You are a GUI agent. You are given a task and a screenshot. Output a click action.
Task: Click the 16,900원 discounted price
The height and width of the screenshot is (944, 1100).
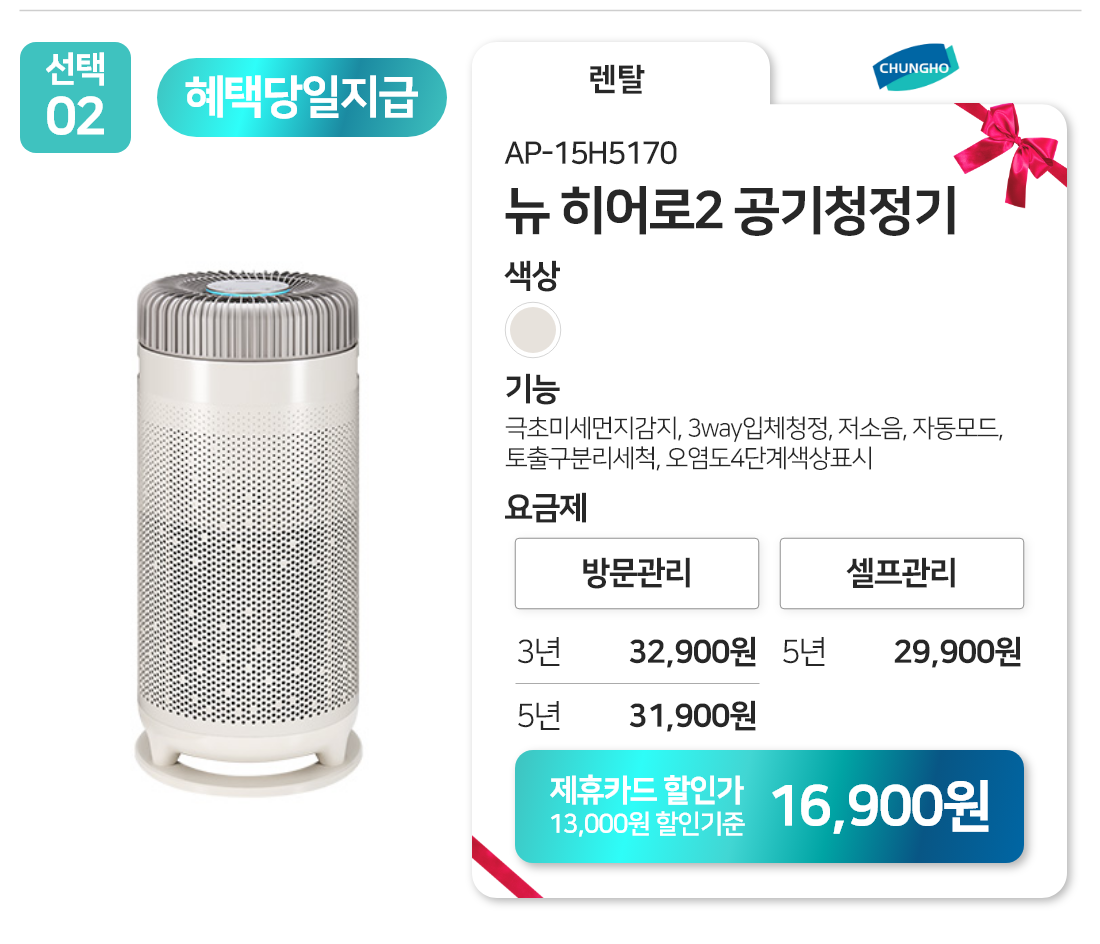[x=880, y=806]
